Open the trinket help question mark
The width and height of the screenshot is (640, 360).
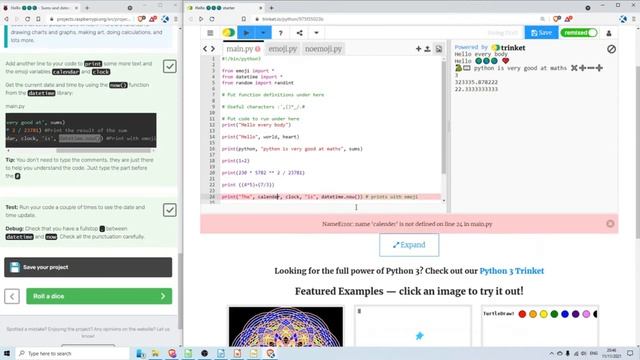click(281, 33)
